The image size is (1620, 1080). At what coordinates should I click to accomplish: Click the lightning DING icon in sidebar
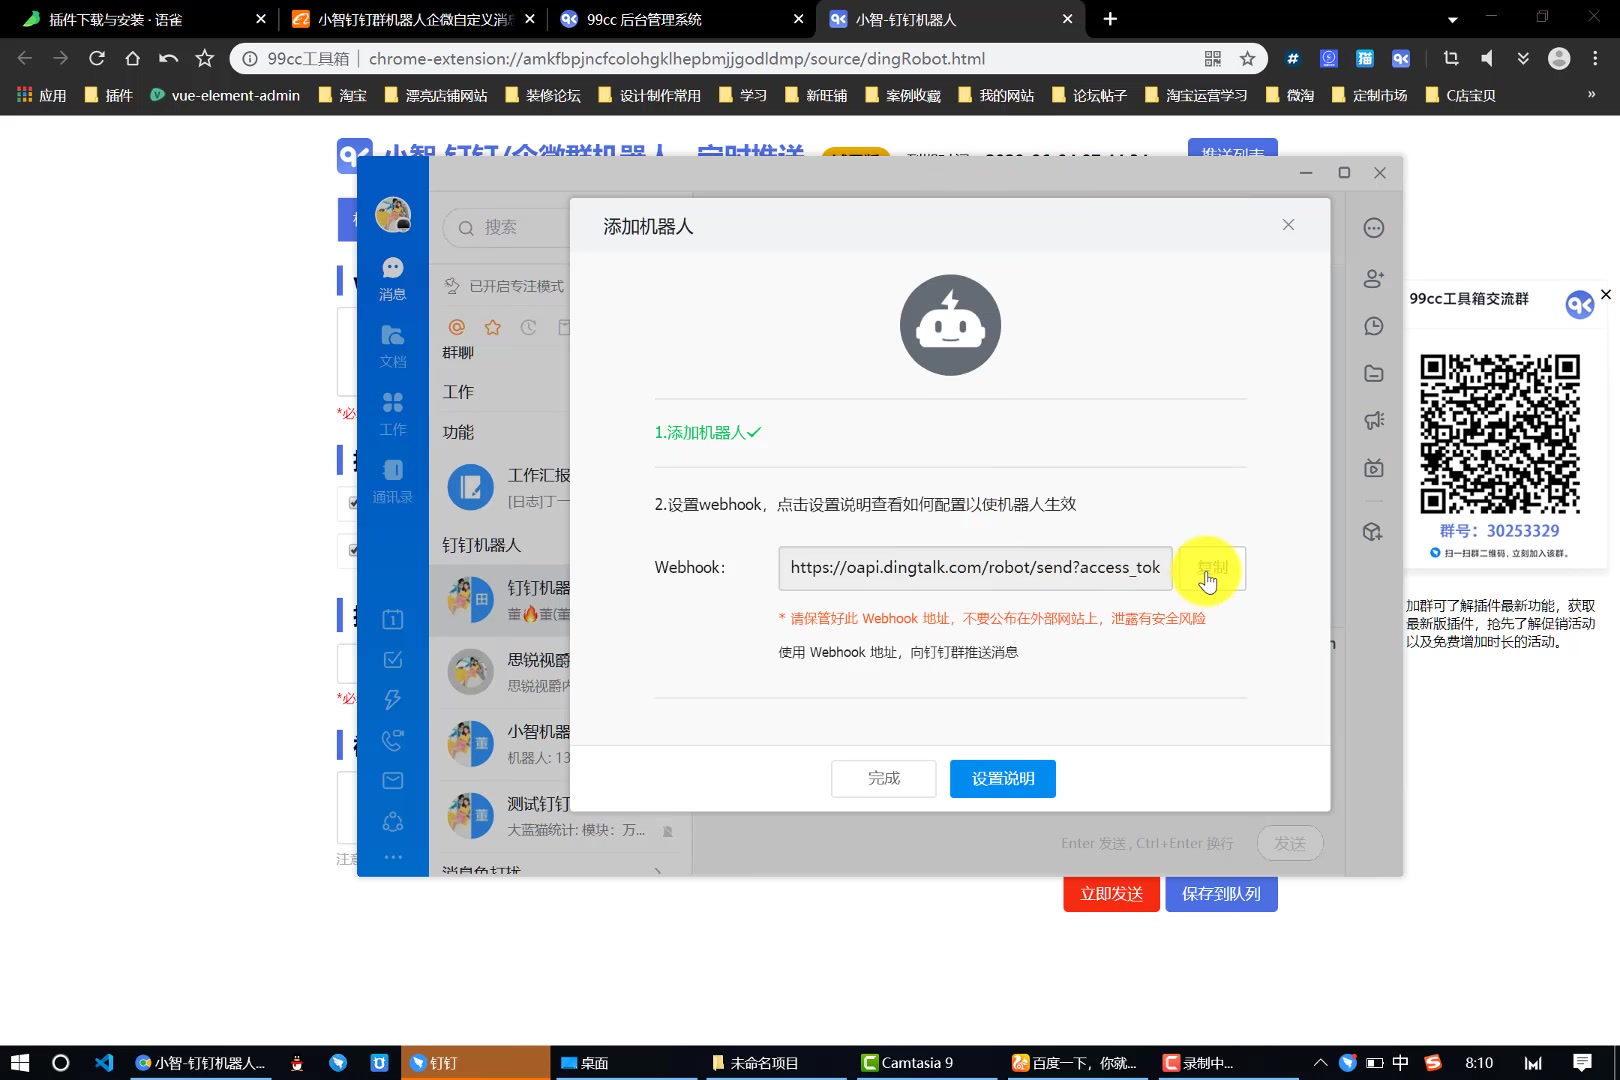point(393,699)
